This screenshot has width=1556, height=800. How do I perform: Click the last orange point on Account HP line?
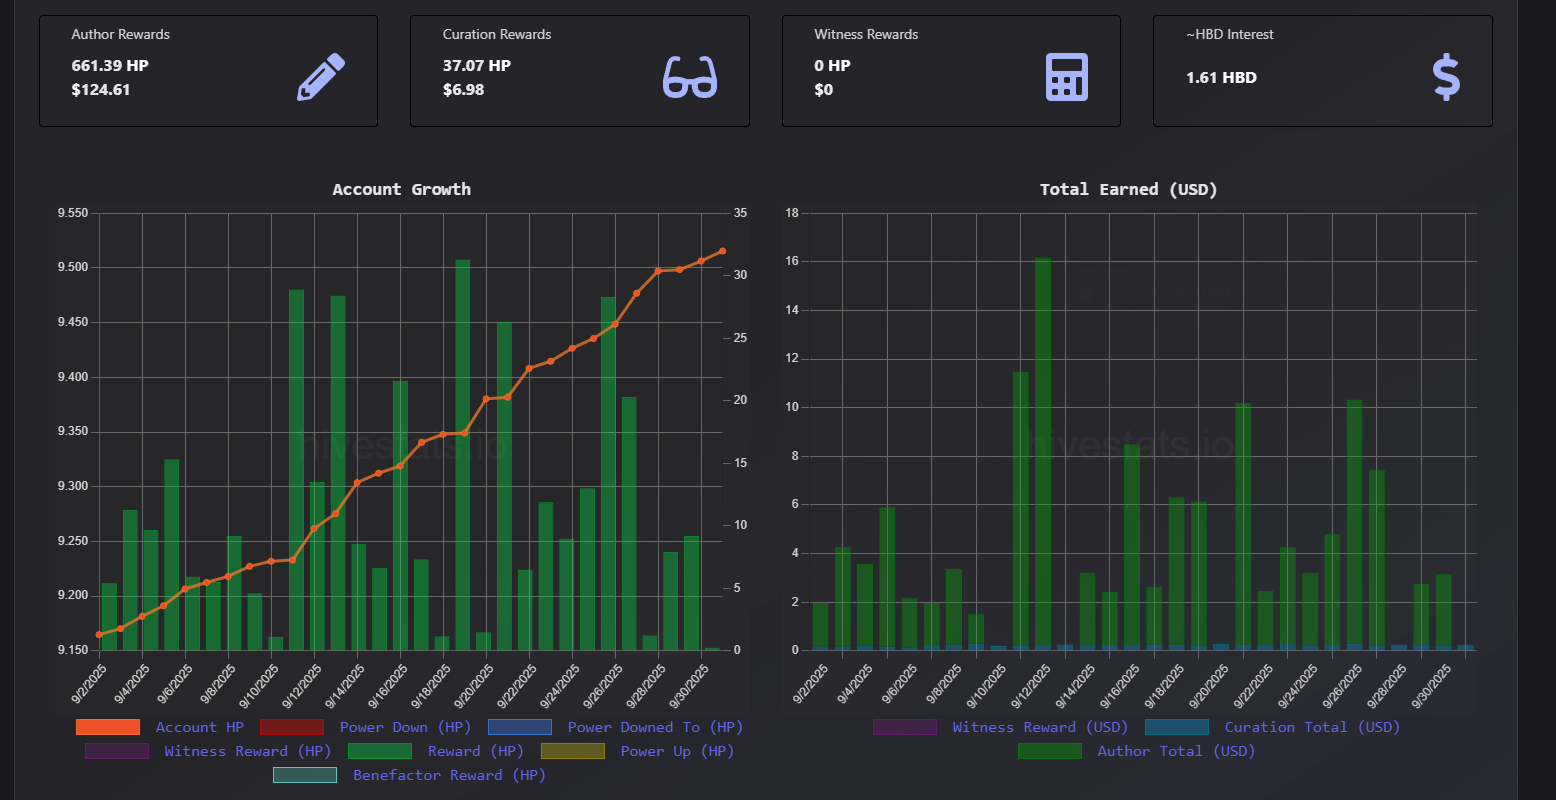[x=722, y=251]
